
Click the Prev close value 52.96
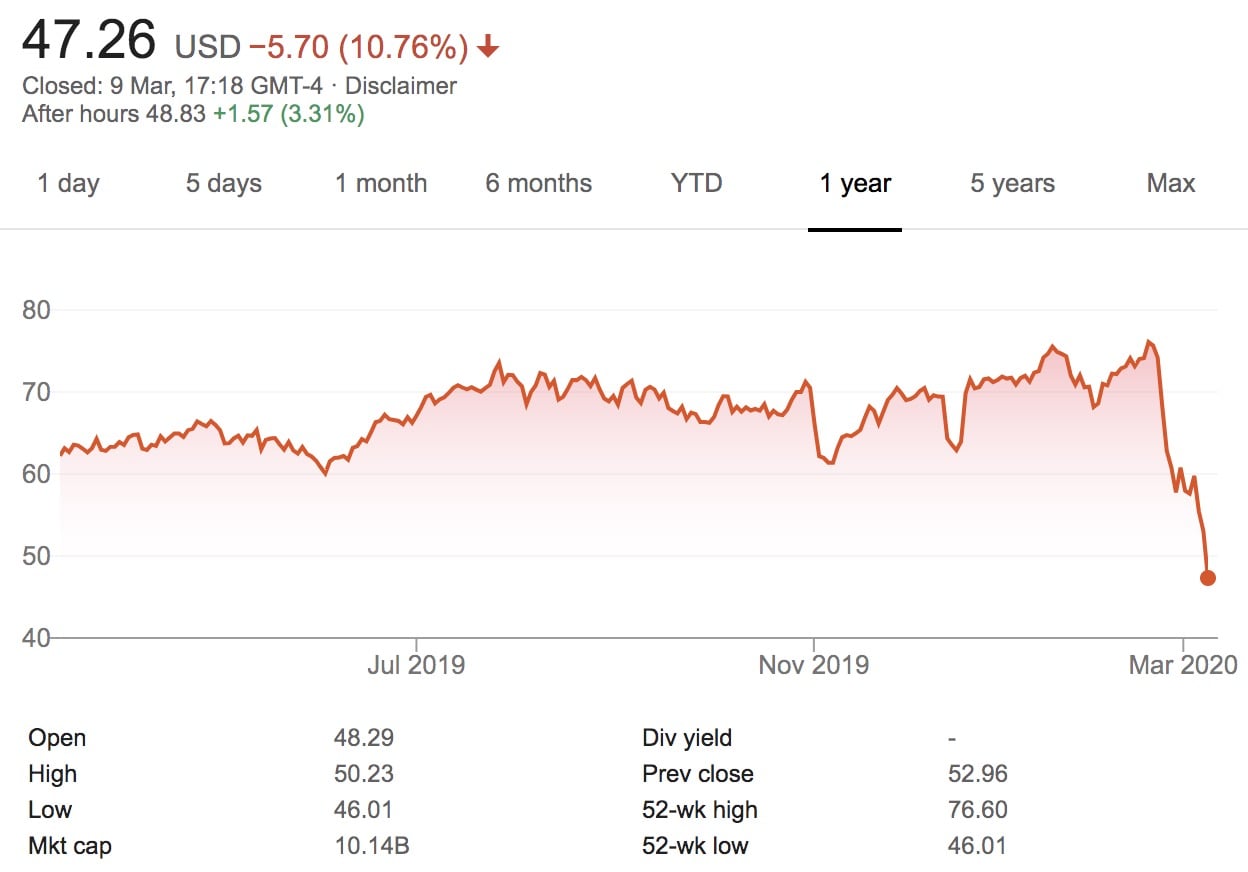(x=977, y=774)
